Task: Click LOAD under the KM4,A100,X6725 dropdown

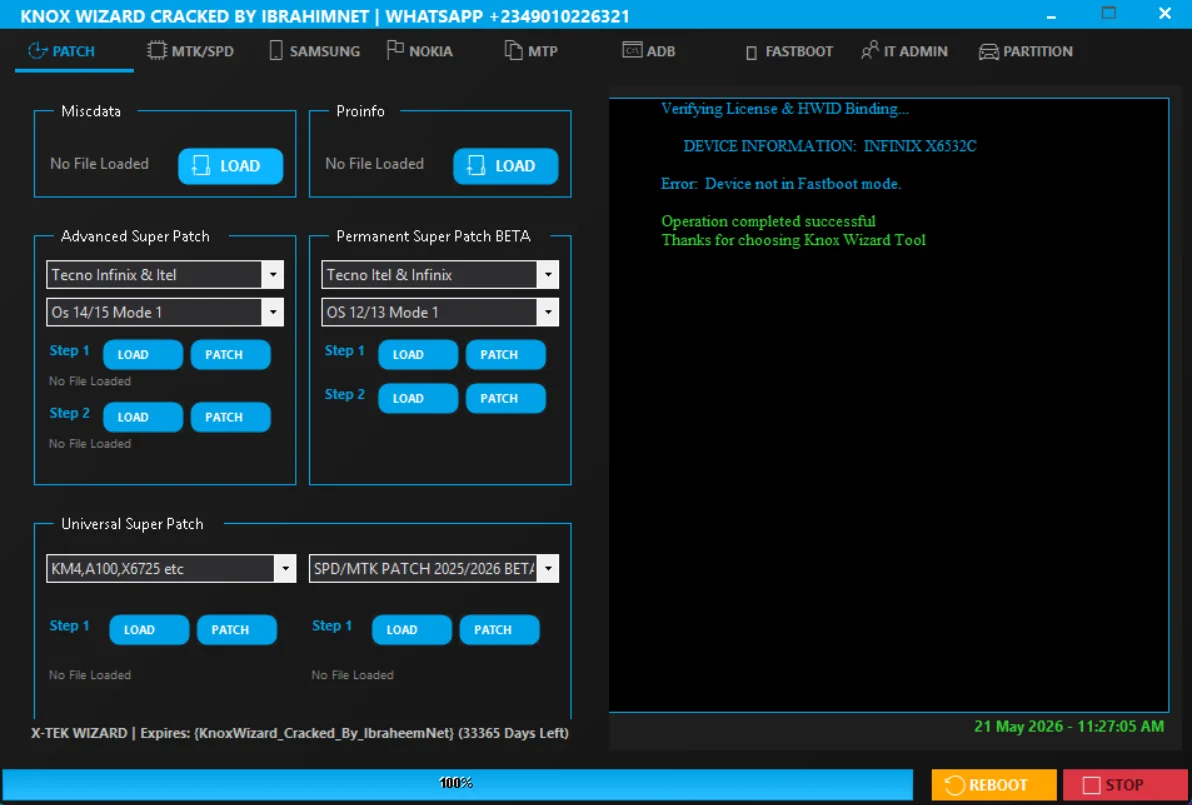Action: (149, 629)
